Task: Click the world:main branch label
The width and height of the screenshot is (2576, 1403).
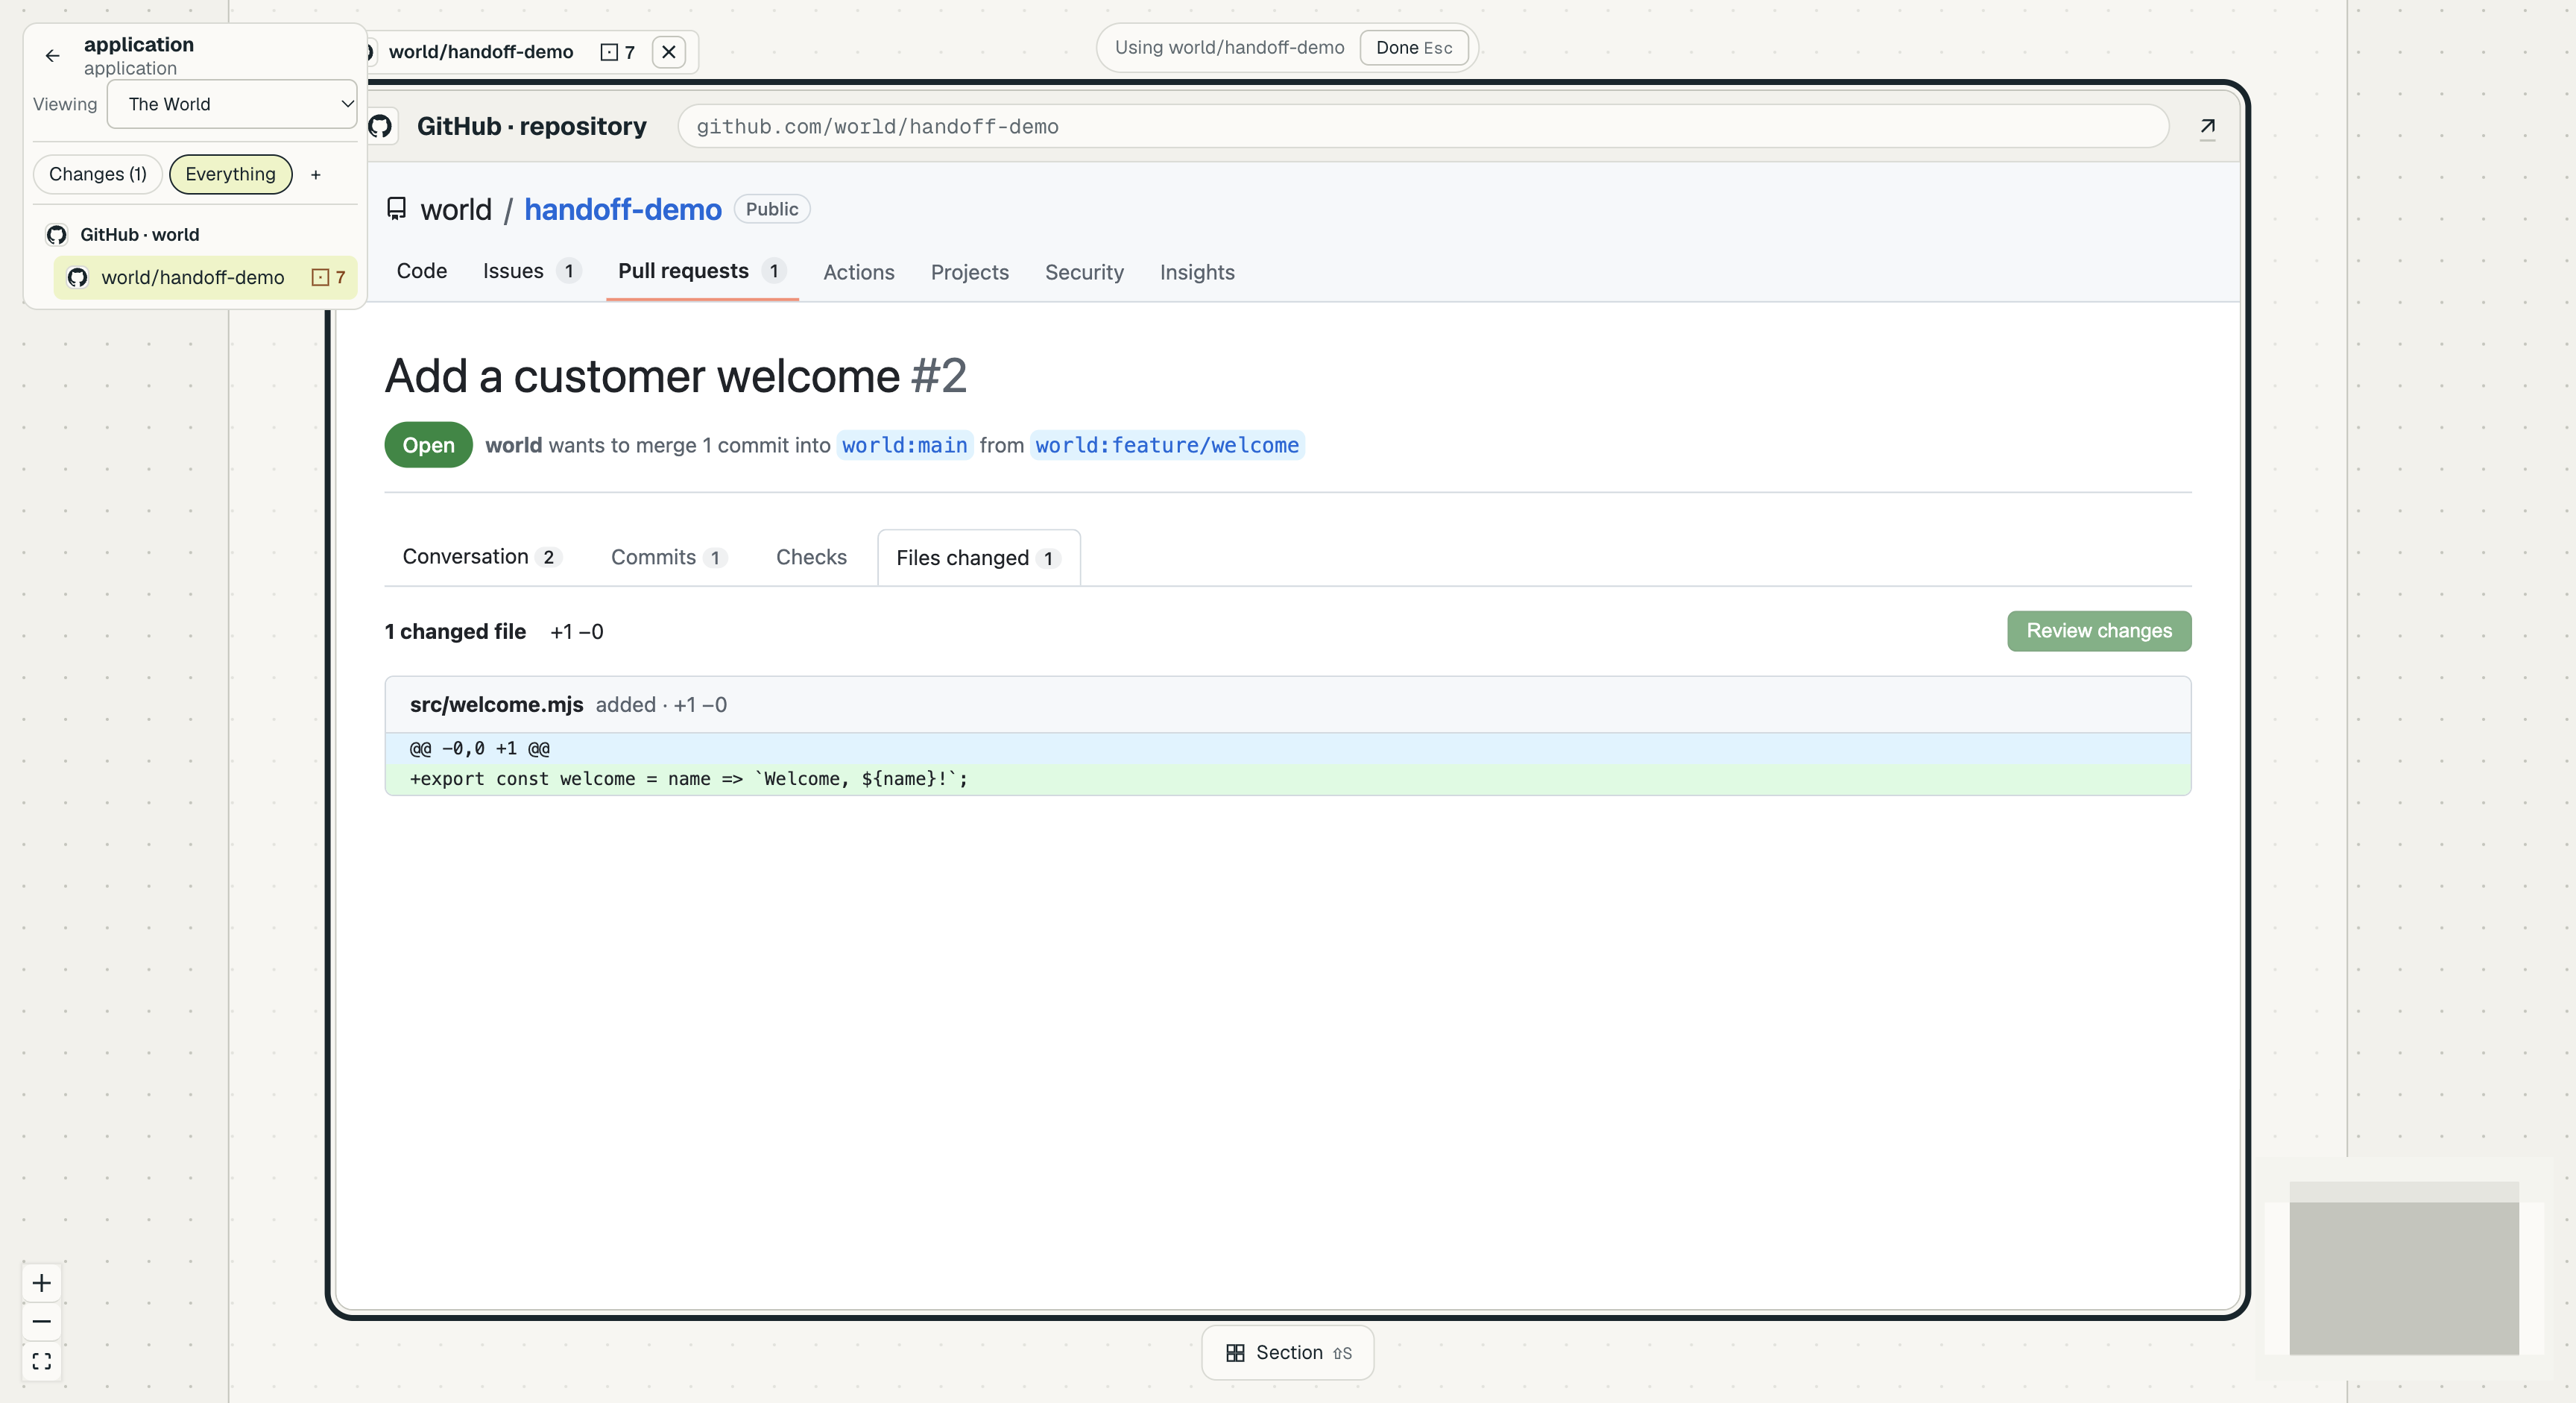Action: (905, 445)
